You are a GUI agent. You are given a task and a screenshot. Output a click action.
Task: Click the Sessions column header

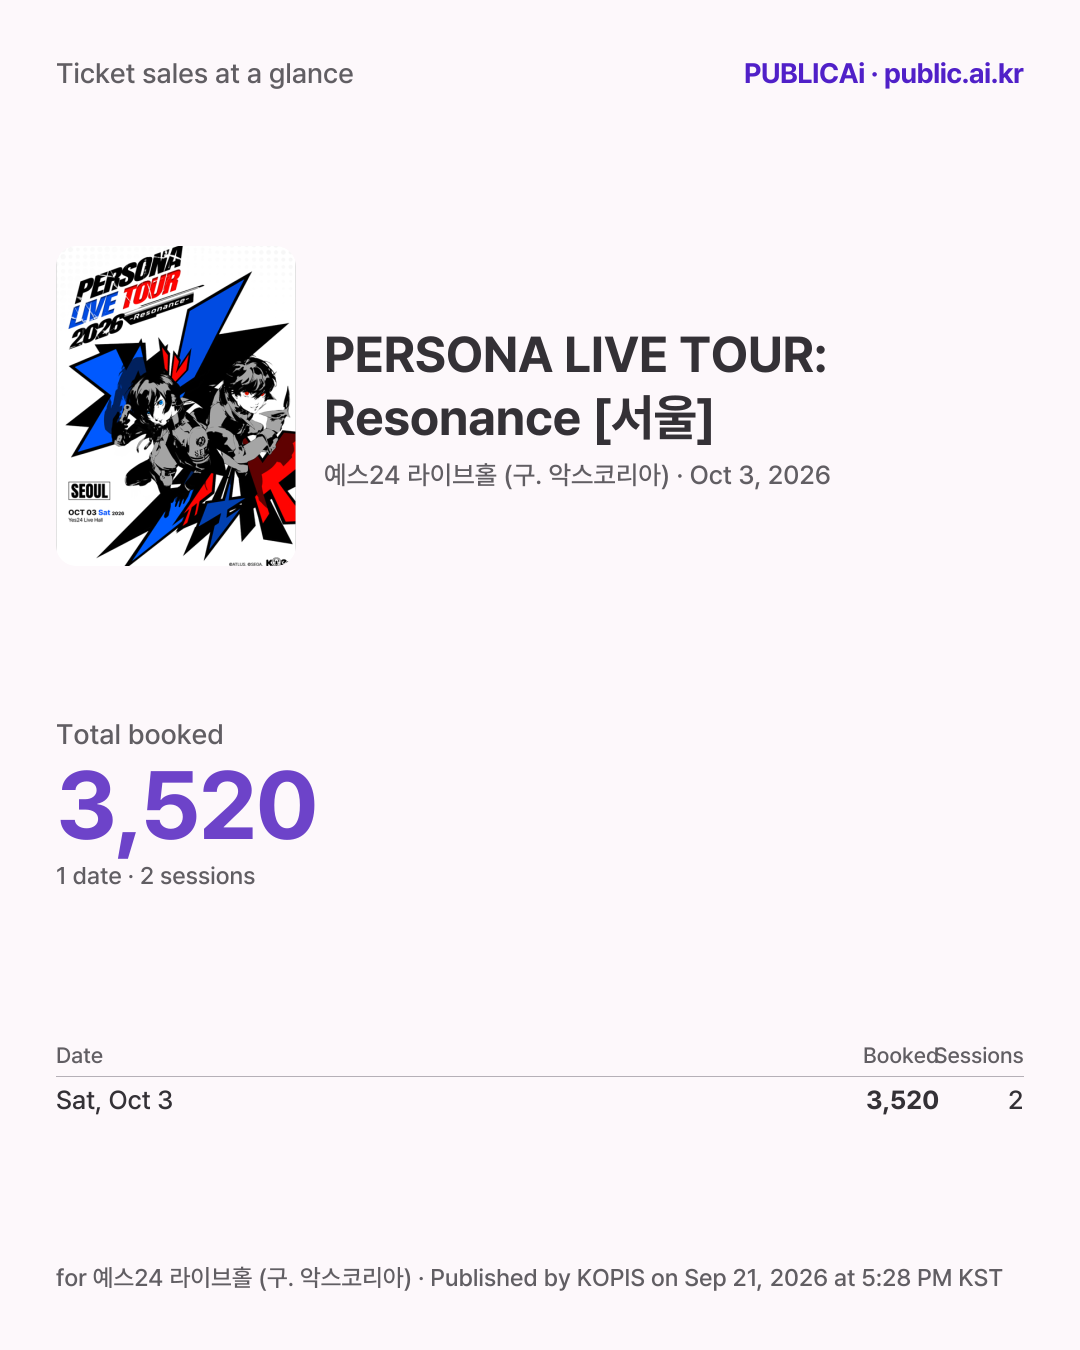(980, 1056)
